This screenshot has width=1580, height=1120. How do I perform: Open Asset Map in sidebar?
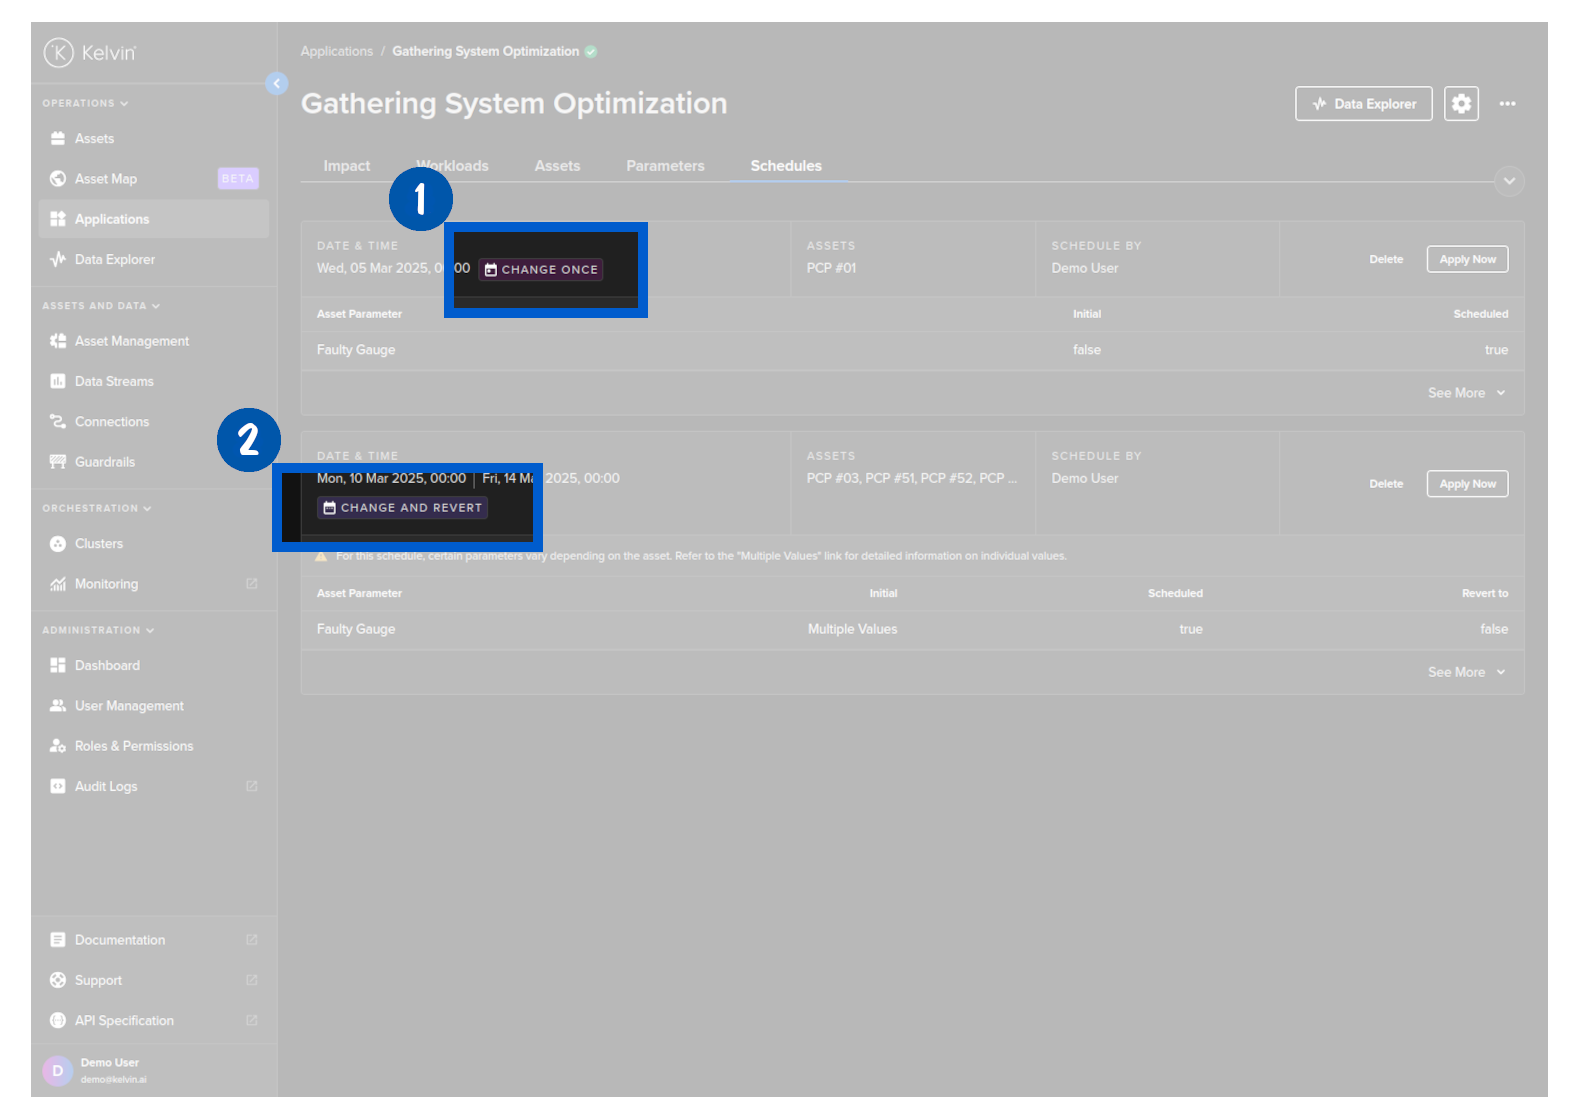[x=106, y=179]
